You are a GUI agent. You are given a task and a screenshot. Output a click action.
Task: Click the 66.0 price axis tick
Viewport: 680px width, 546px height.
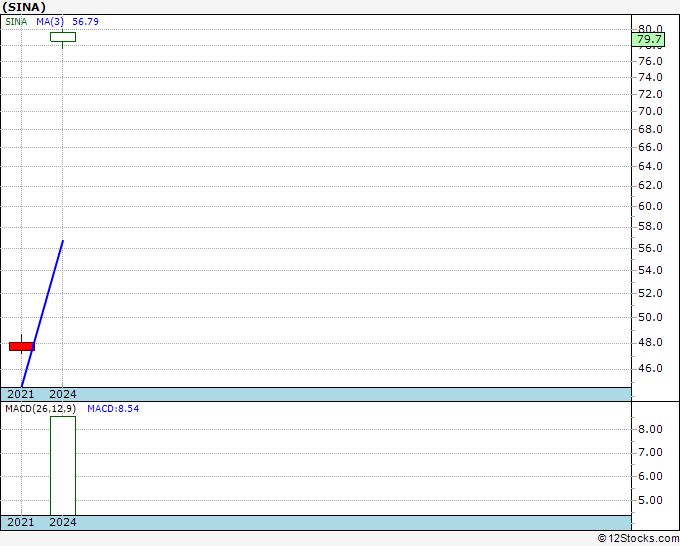[x=650, y=147]
